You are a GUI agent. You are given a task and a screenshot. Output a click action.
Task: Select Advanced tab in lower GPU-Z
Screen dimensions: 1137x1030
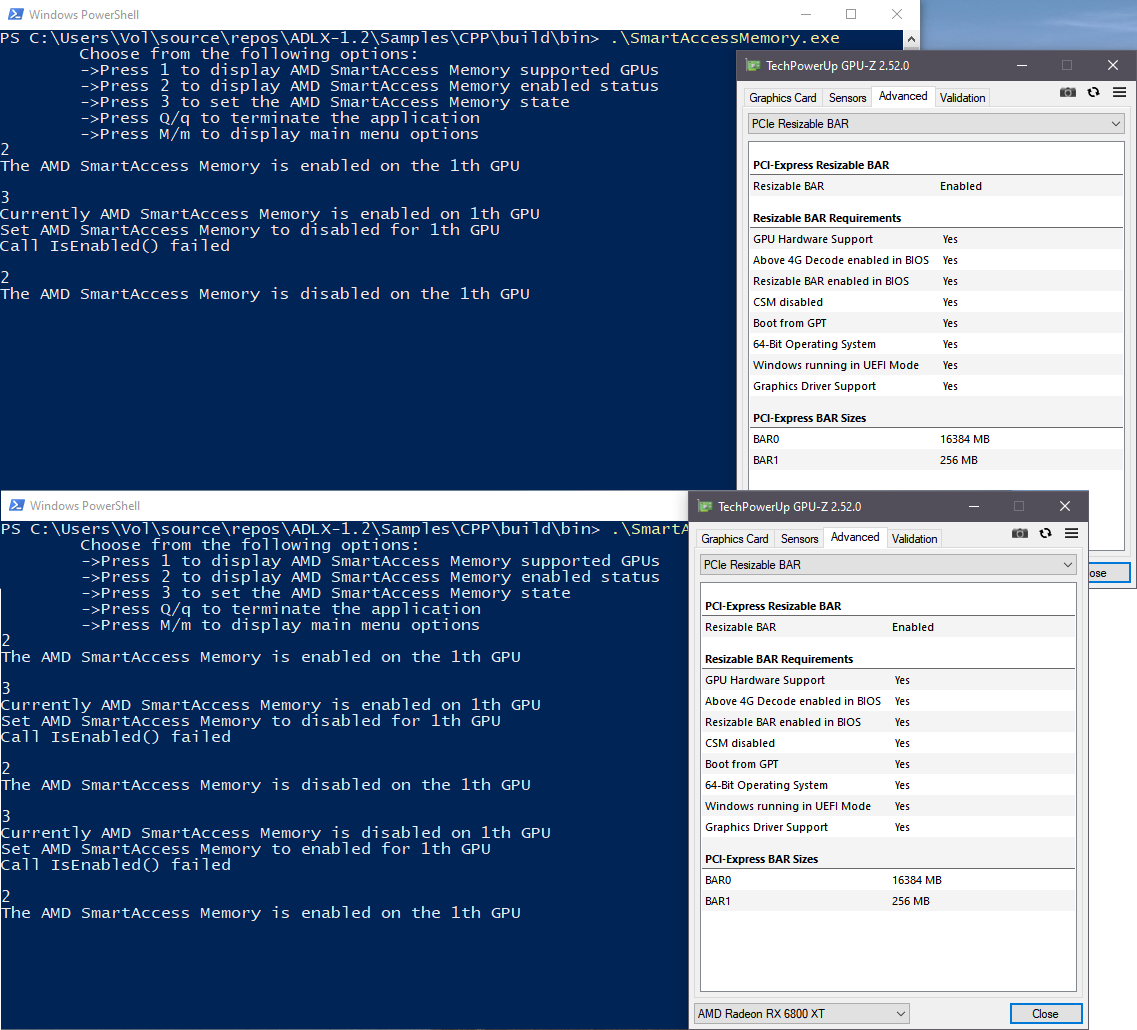(855, 537)
